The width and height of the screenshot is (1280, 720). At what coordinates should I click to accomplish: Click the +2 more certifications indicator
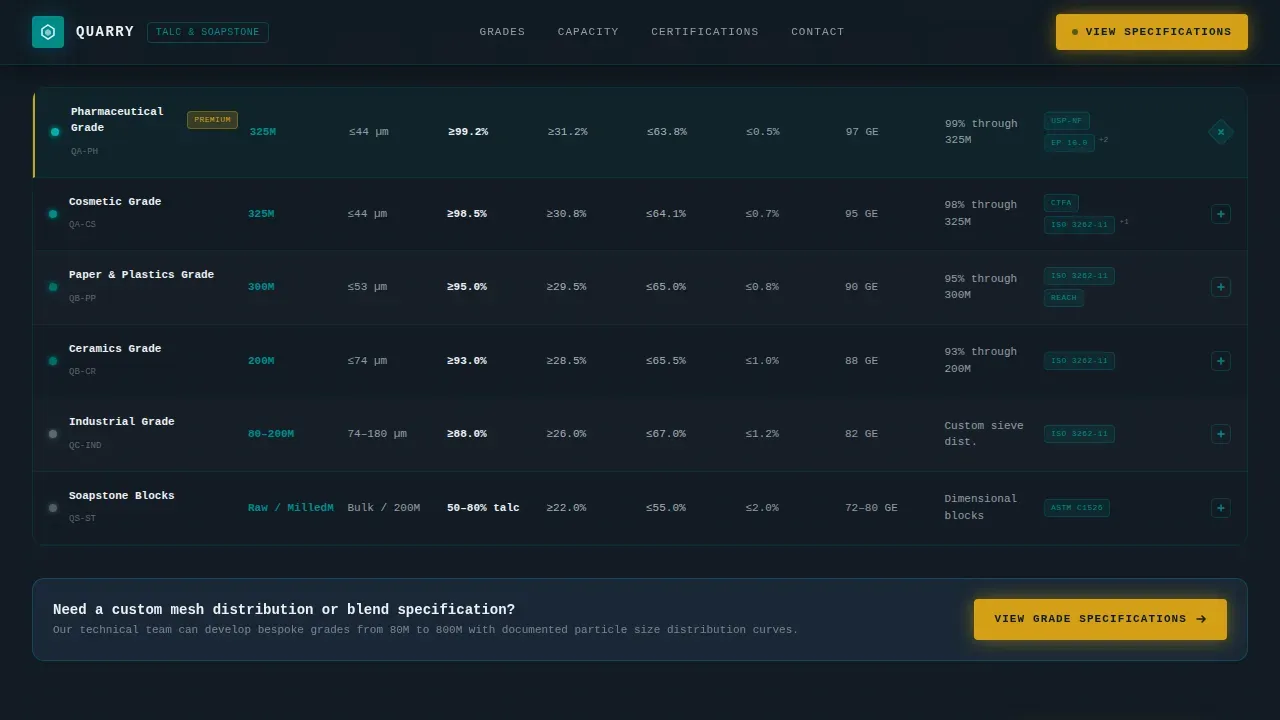pos(1104,140)
